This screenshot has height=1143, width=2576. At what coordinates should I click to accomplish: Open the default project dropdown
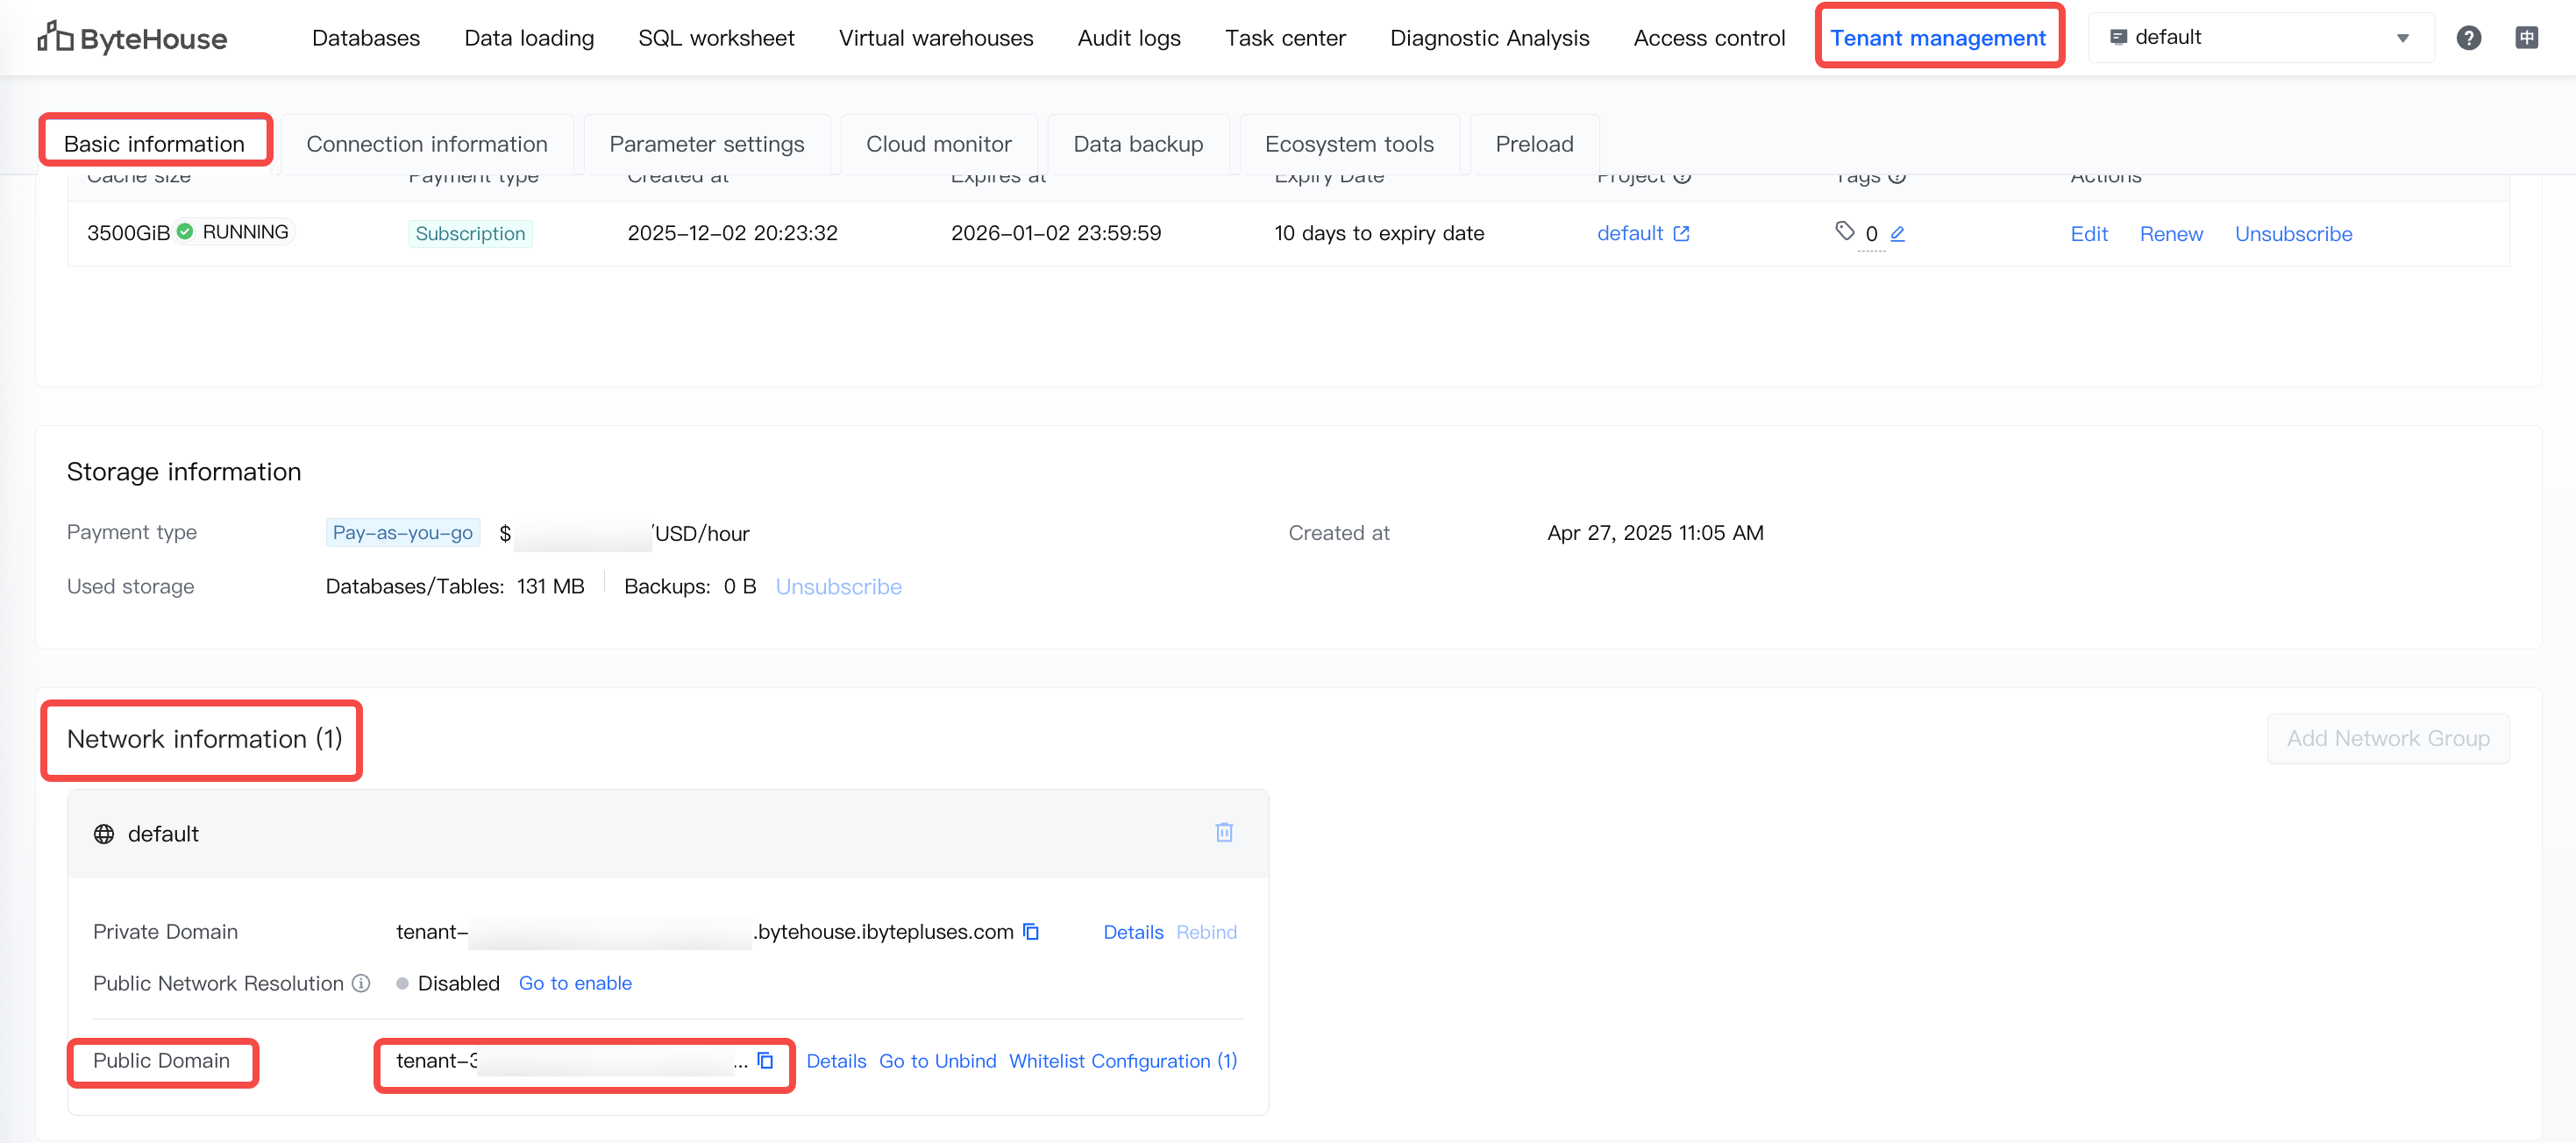pyautogui.click(x=2260, y=38)
